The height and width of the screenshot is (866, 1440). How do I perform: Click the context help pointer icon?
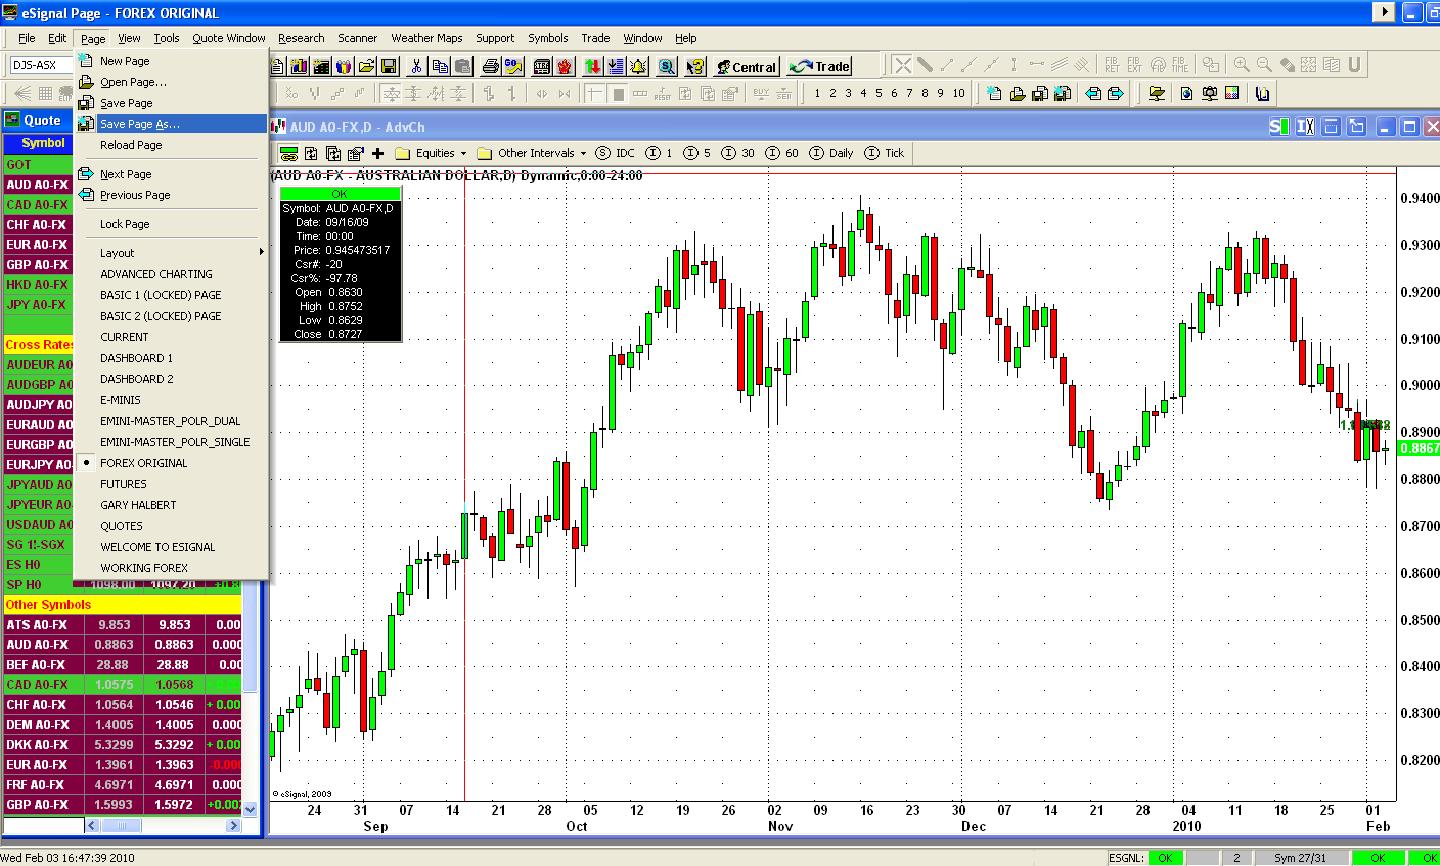[695, 66]
